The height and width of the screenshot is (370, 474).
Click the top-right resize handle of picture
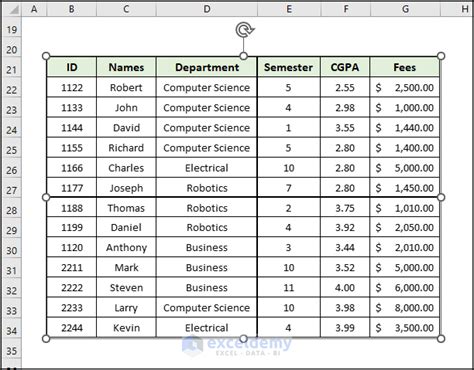441,56
